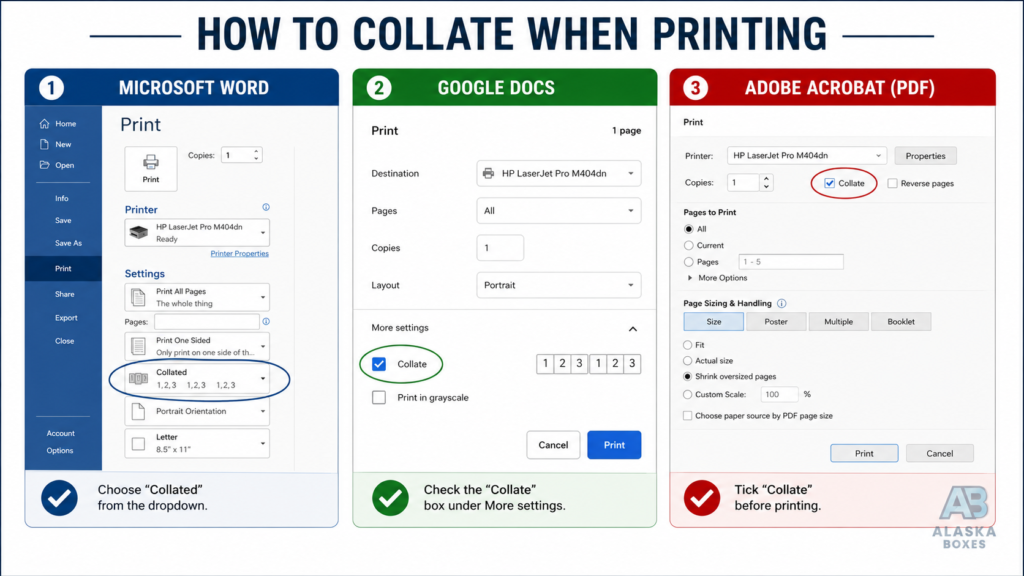This screenshot has width=1024, height=576.
Task: Click the Print button in Acrobat dialog
Action: coord(864,453)
